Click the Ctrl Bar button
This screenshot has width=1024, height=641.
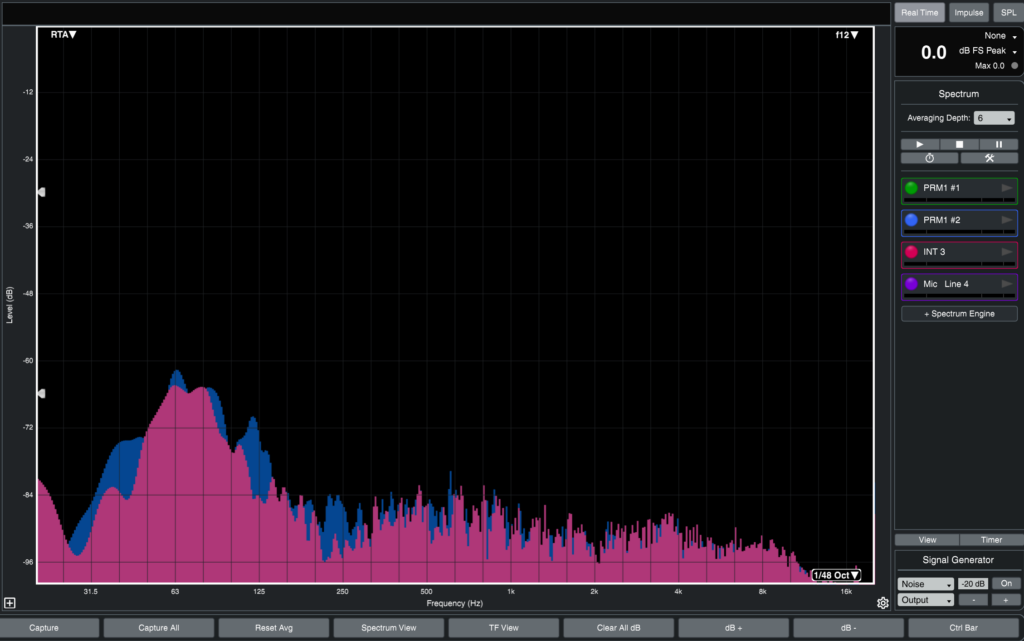click(963, 628)
